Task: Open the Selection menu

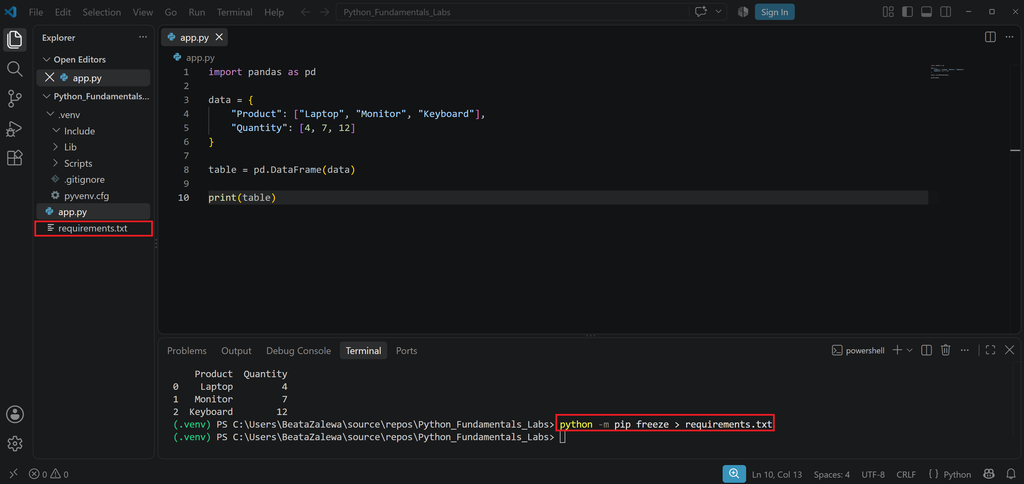Action: [x=102, y=12]
